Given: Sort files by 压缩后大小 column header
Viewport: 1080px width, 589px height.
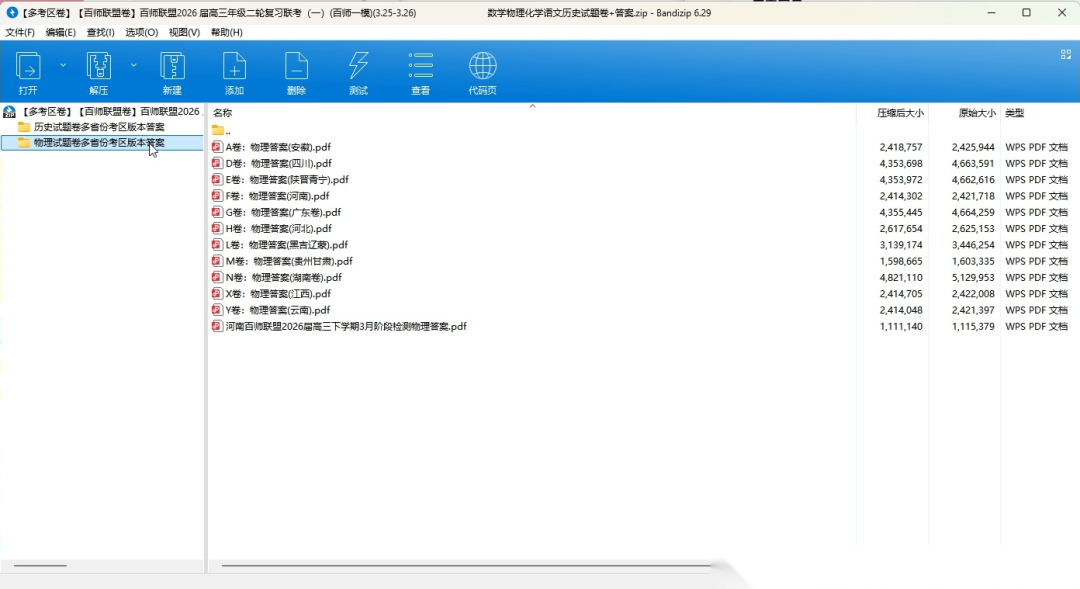Looking at the screenshot, I should 899,113.
